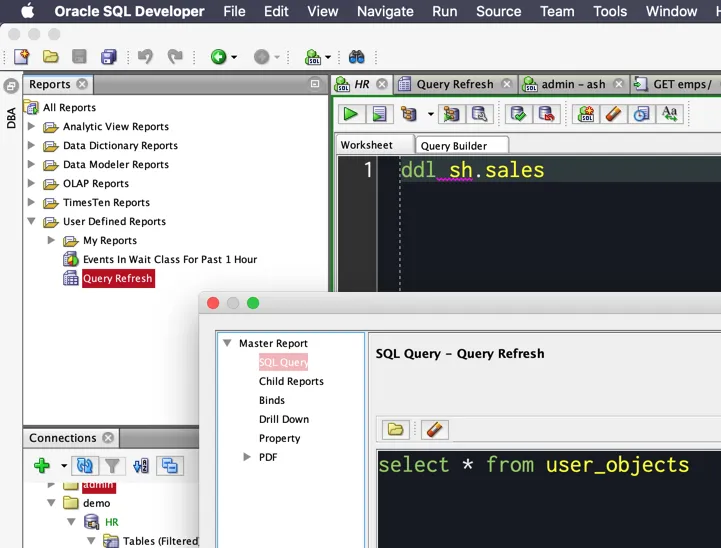The image size is (721, 548).
Task: Click the Commit icon in worksheet toolbar
Action: [517, 114]
